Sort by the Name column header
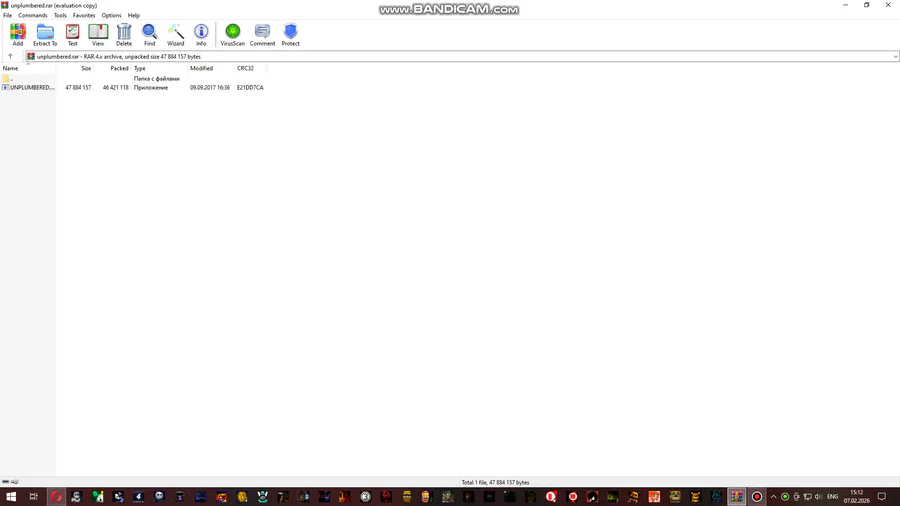Image resolution: width=900 pixels, height=506 pixels. pos(28,68)
